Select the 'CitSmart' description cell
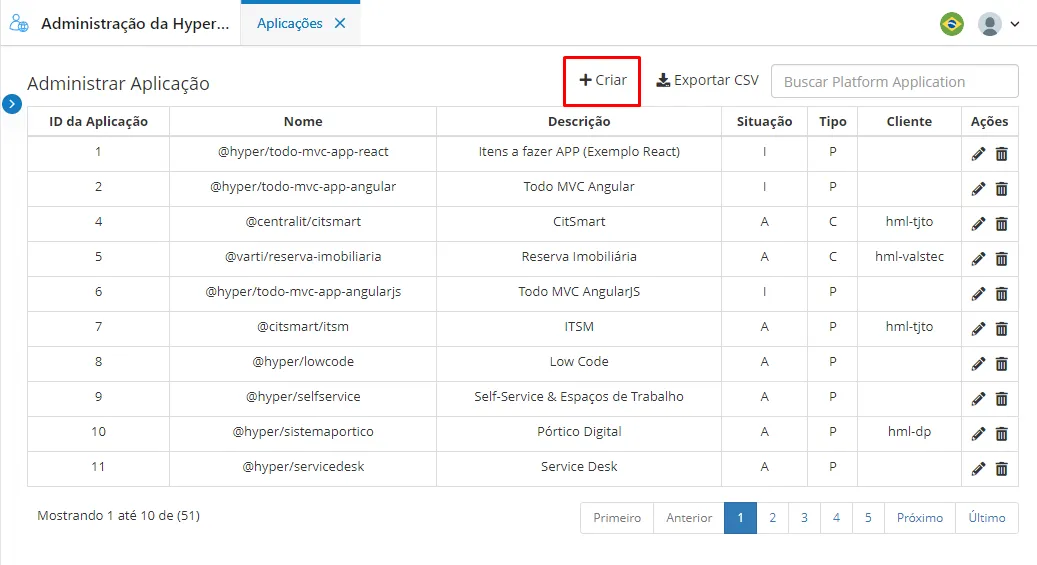The height and width of the screenshot is (565, 1037). click(579, 222)
